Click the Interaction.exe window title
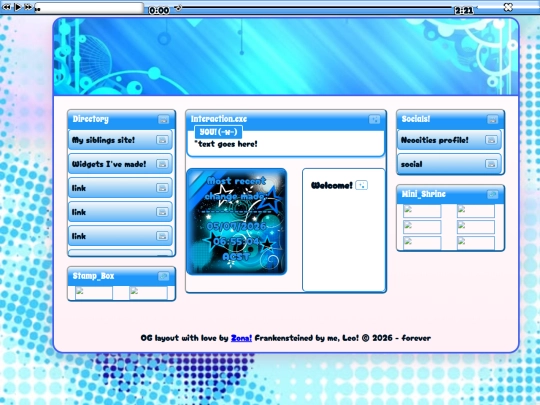The width and height of the screenshot is (540, 405). tap(219, 119)
